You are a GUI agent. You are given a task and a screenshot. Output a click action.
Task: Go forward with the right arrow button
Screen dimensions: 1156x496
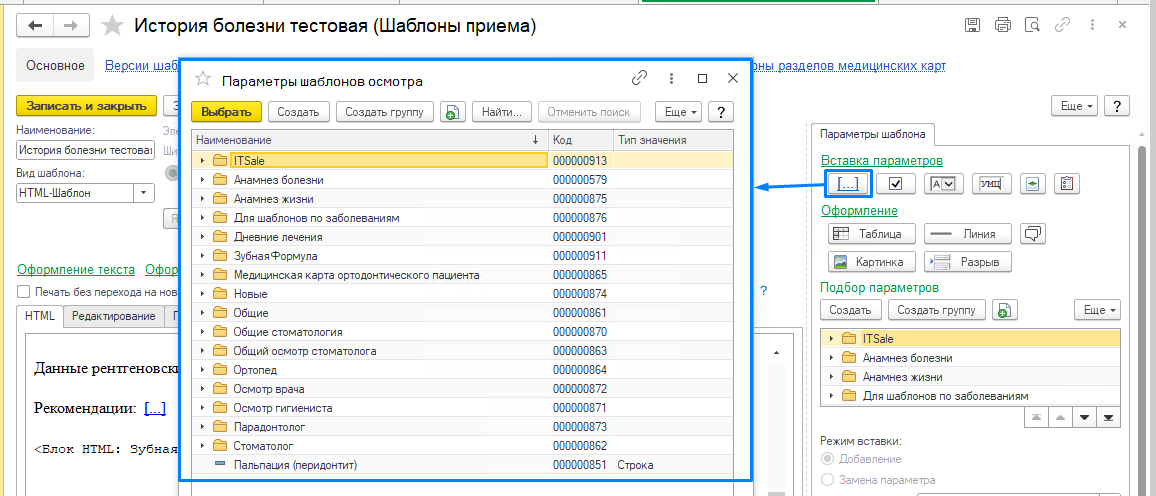pos(71,26)
